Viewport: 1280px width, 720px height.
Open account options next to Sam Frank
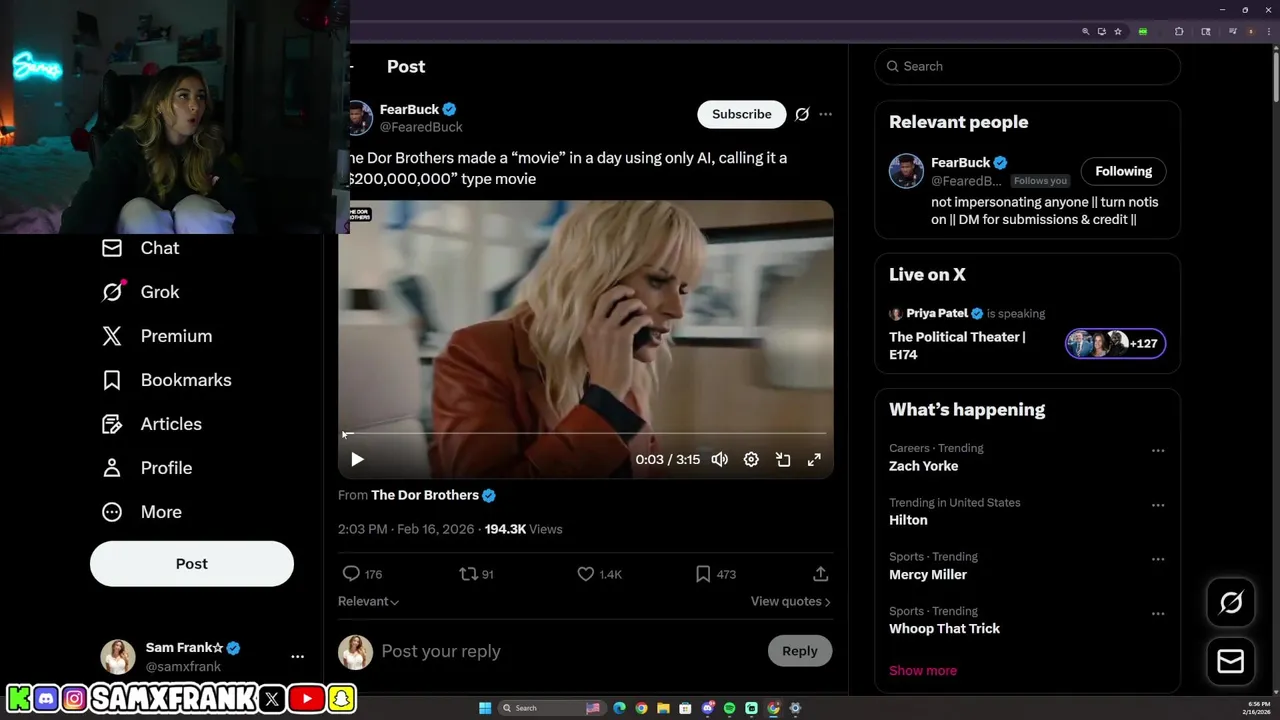297,657
